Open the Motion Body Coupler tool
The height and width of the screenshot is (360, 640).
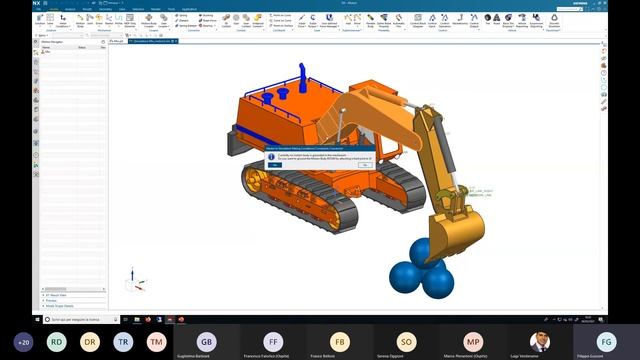tap(149, 20)
